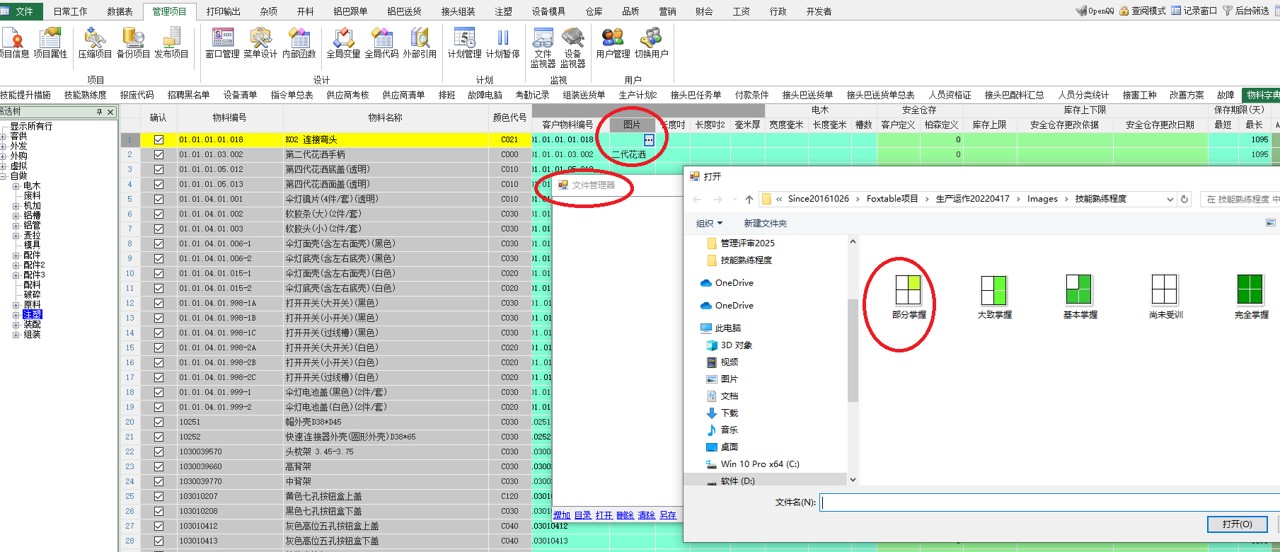The height and width of the screenshot is (552, 1280).
Task: Switch to the 打印输出 ribbon tab
Action: (x=222, y=11)
